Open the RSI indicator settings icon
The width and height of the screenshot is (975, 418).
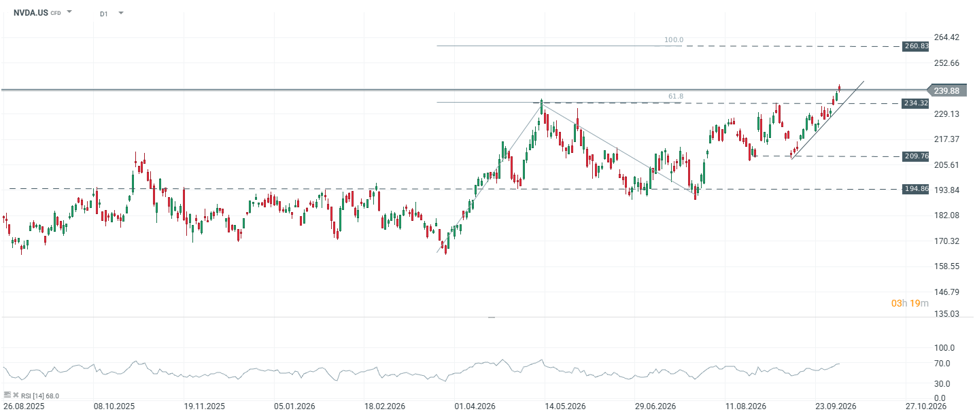(x=7, y=394)
